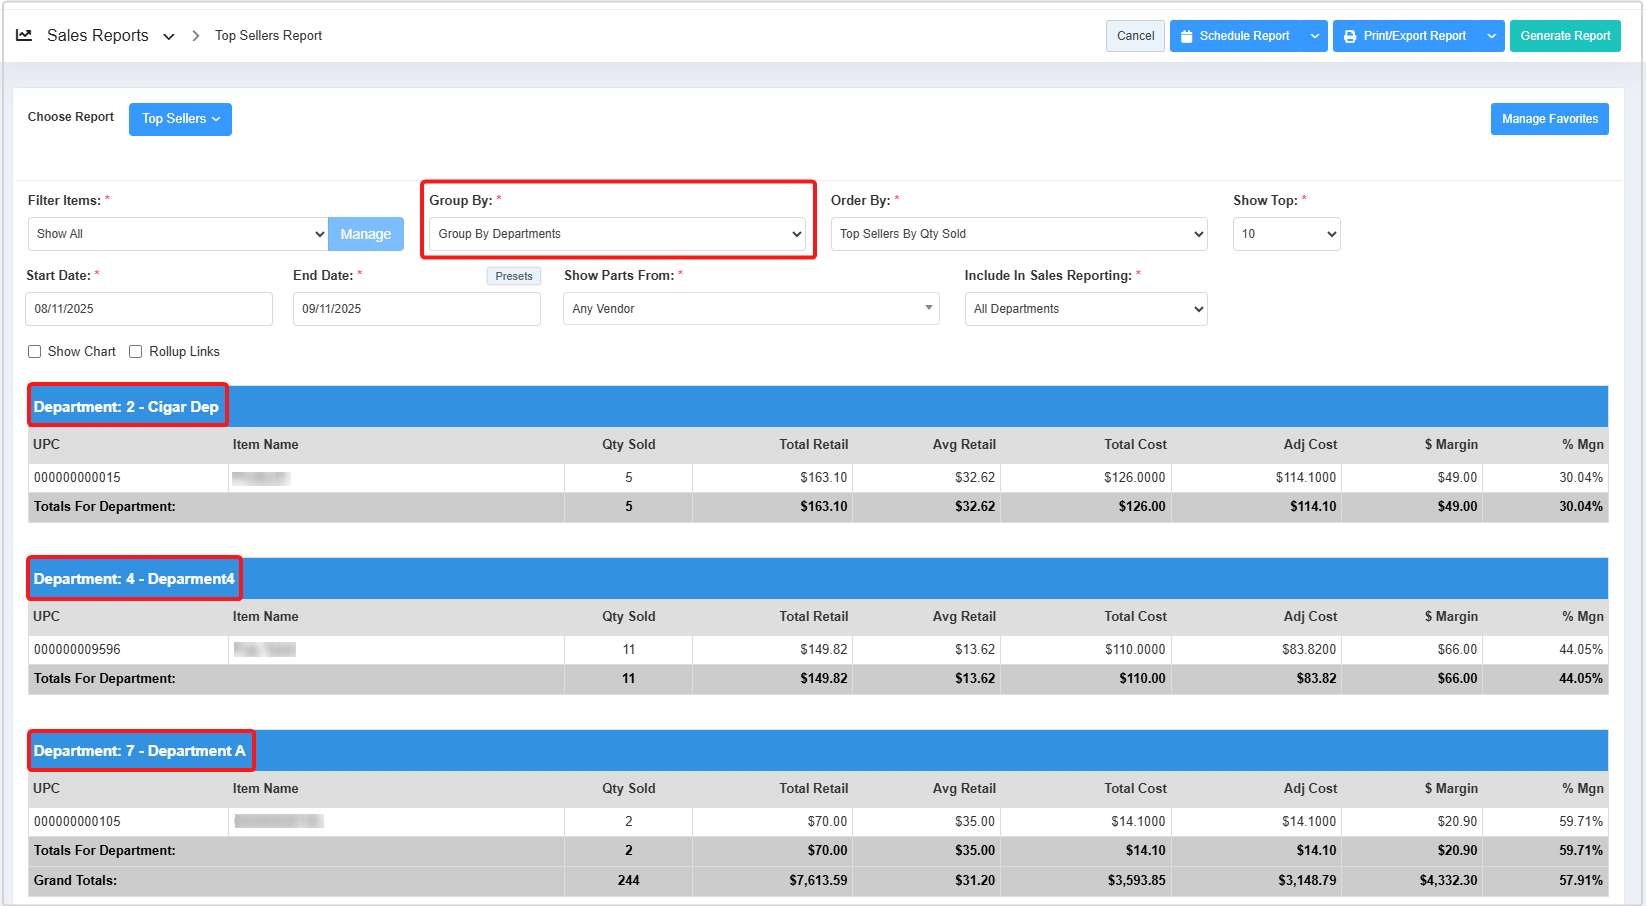
Task: Expand the Order By dropdown
Action: click(1018, 234)
